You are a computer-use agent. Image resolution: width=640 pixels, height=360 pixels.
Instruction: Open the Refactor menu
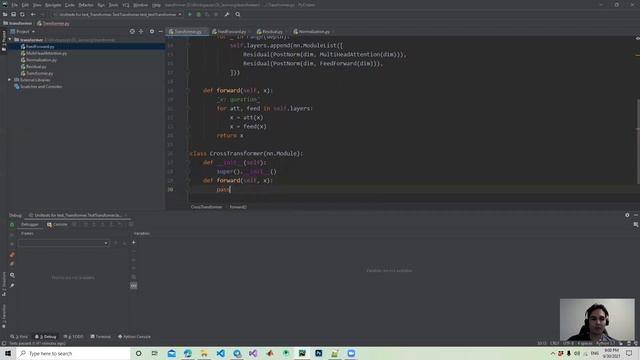tap(86, 5)
